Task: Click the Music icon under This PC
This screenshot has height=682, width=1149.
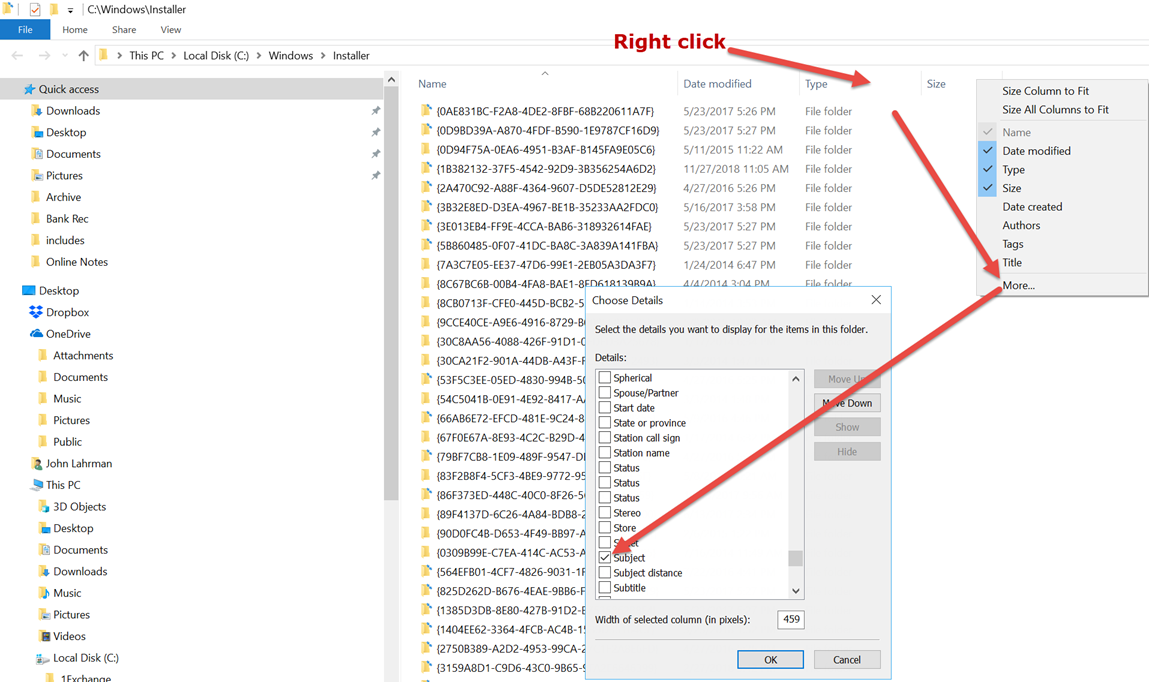Action: tap(43, 593)
